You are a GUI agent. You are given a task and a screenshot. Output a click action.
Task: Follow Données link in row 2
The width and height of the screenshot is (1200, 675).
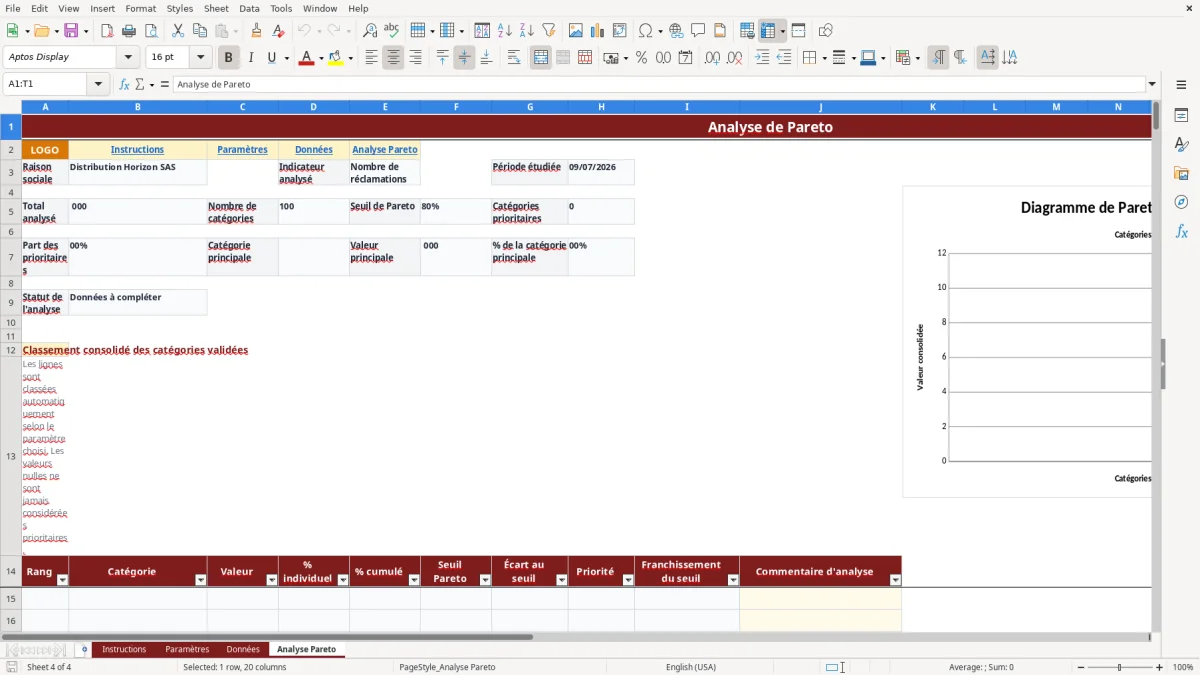(314, 150)
